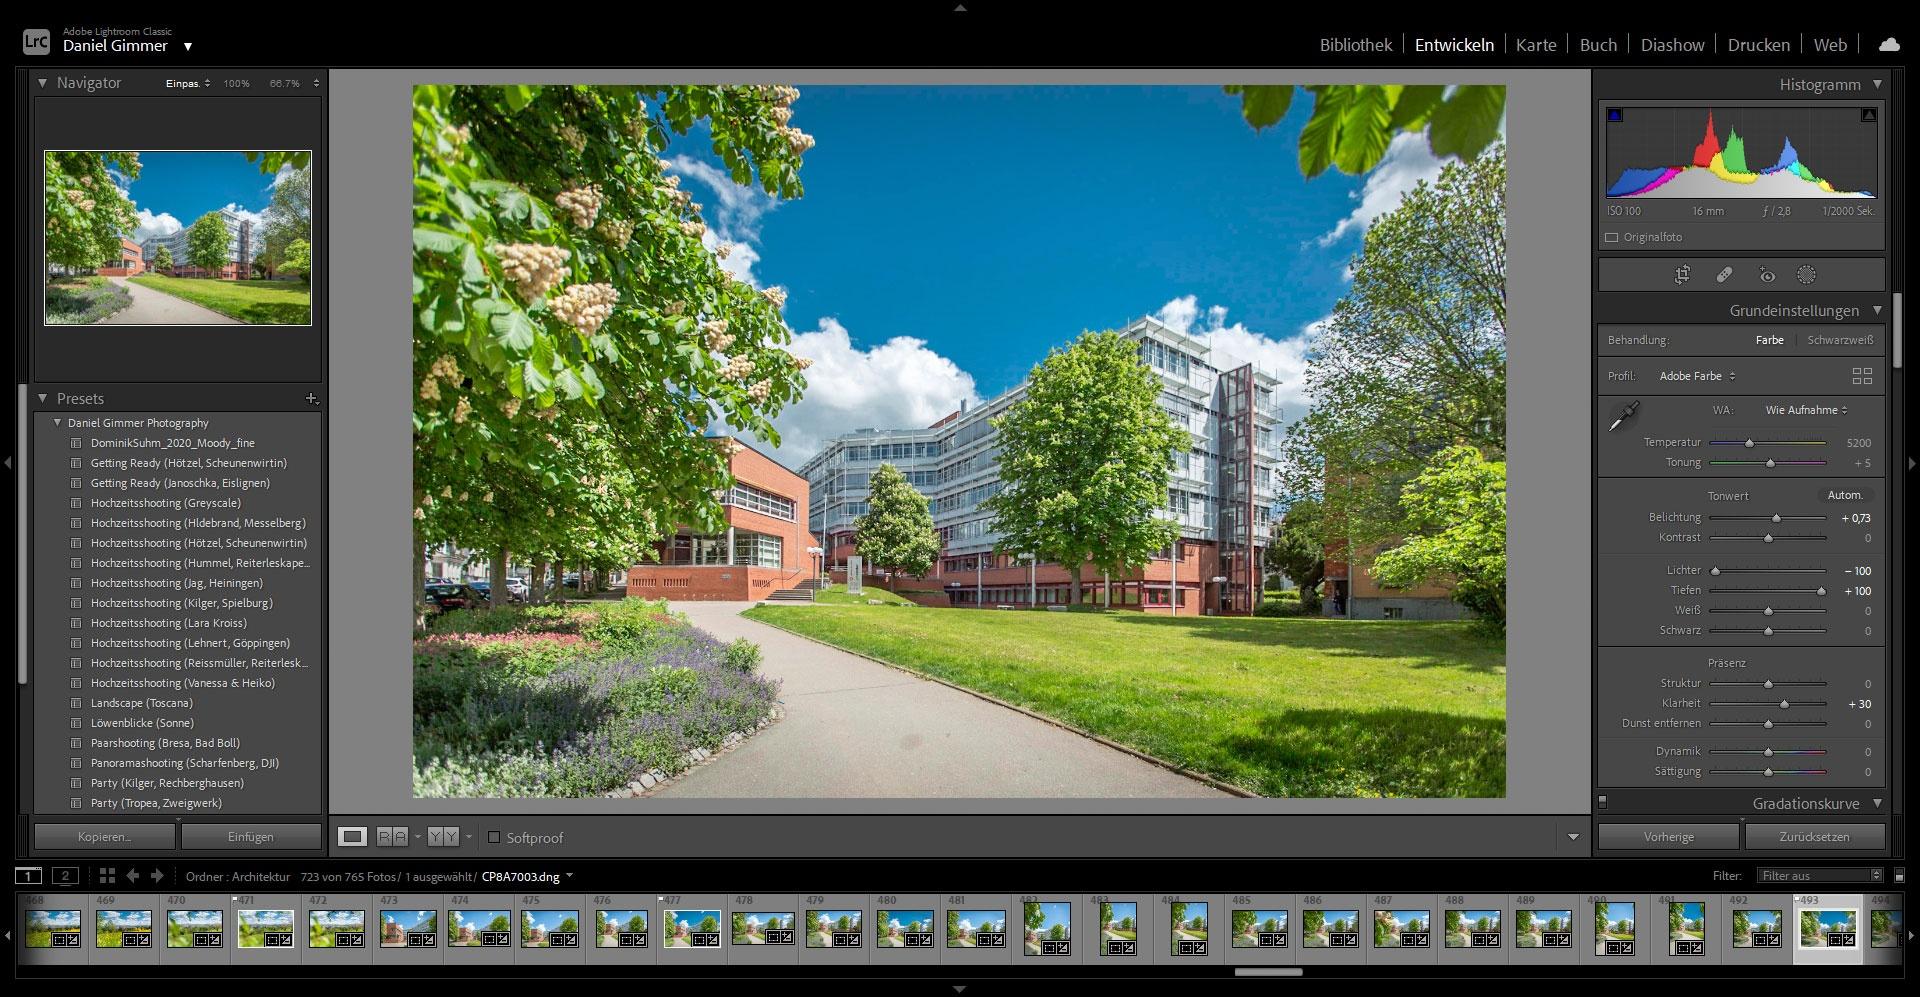1920x997 pixels.
Task: Open second window display button 2
Action: 65,876
